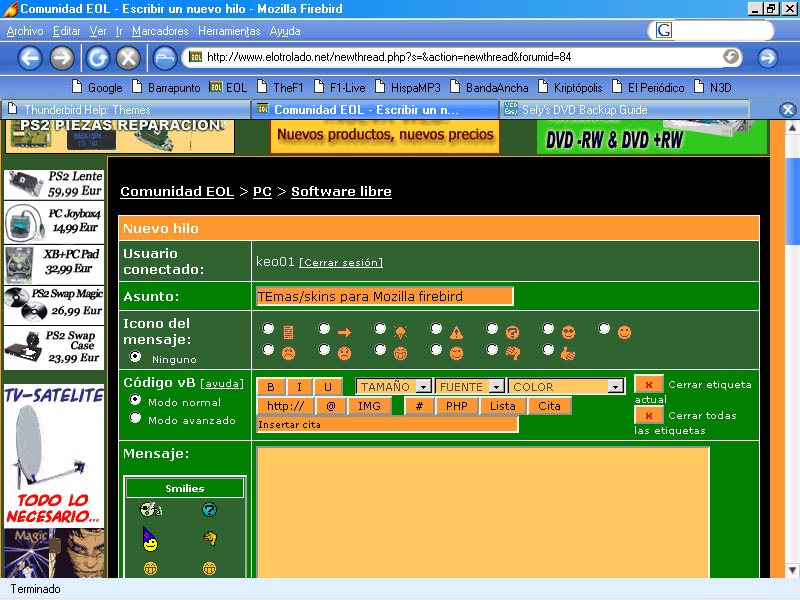Viewport: 800px width, 600px height.
Task: Insert the party-hat smiley from Smilies box
Action: pos(150,539)
